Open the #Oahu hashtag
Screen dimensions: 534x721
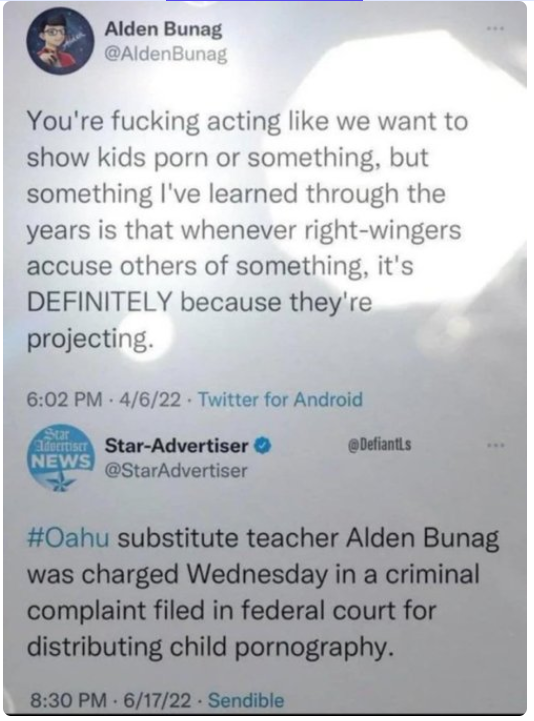[x=68, y=538]
